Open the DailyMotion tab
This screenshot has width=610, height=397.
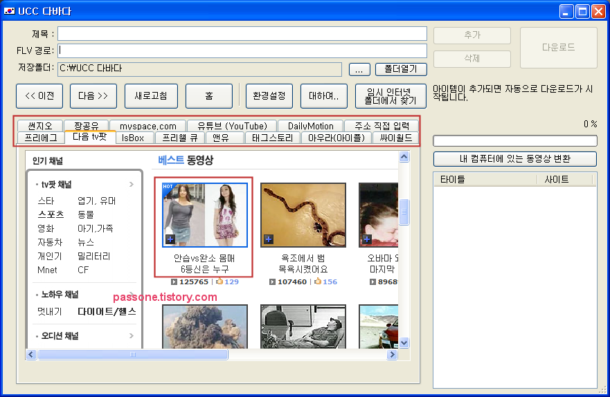pos(310,126)
